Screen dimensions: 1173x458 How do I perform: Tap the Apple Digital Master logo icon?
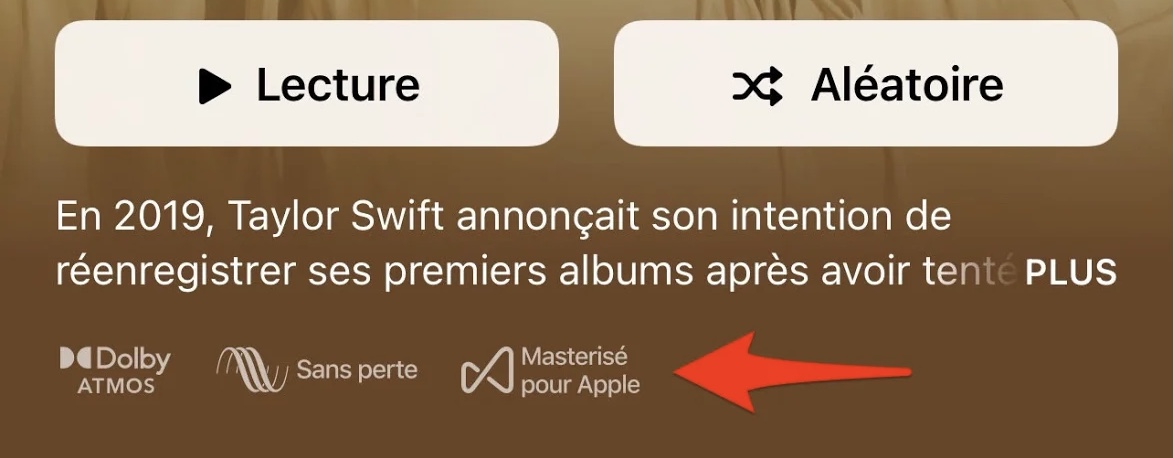click(488, 370)
